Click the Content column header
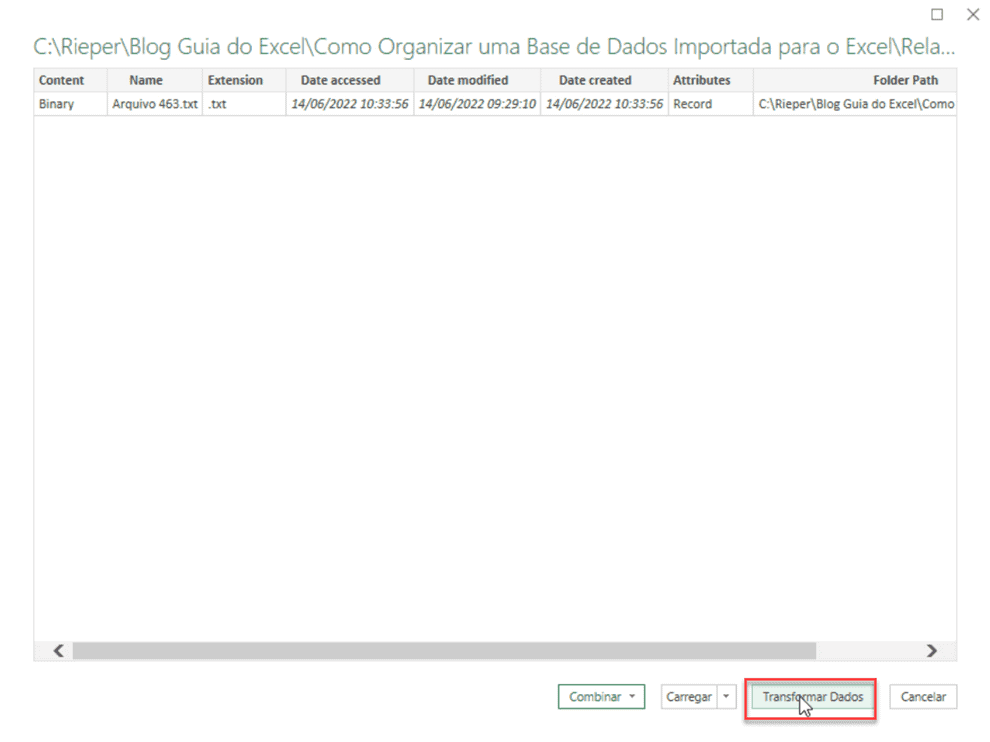The width and height of the screenshot is (990, 742). coord(60,80)
